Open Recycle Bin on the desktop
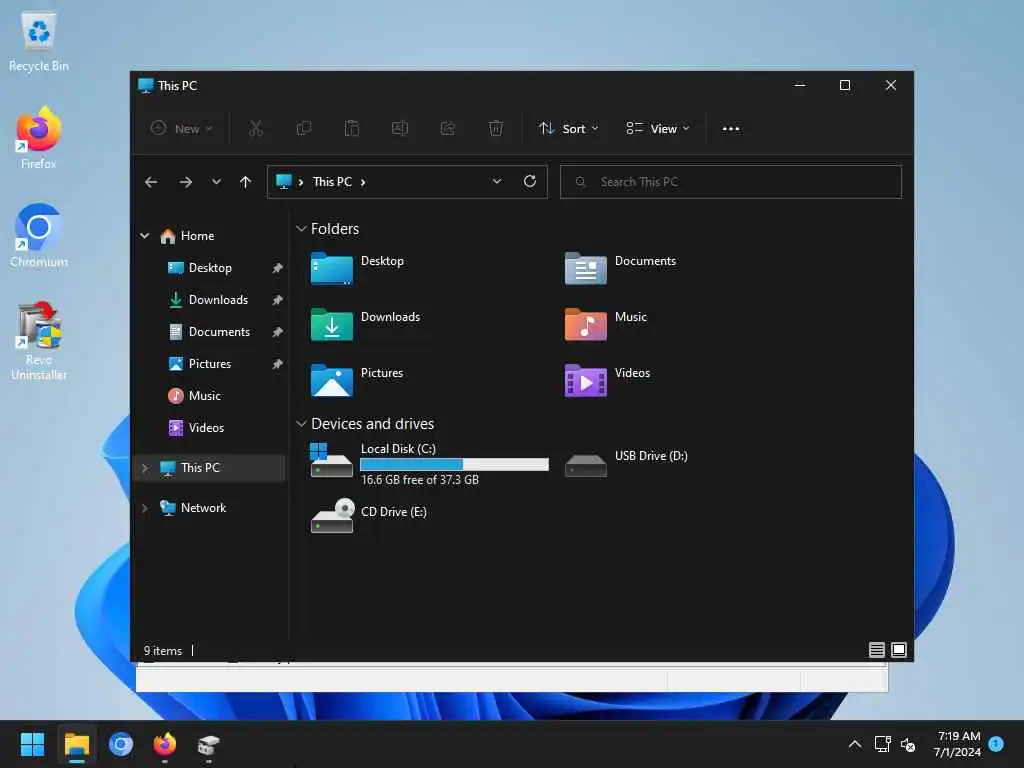Image resolution: width=1024 pixels, height=768 pixels. pyautogui.click(x=39, y=41)
